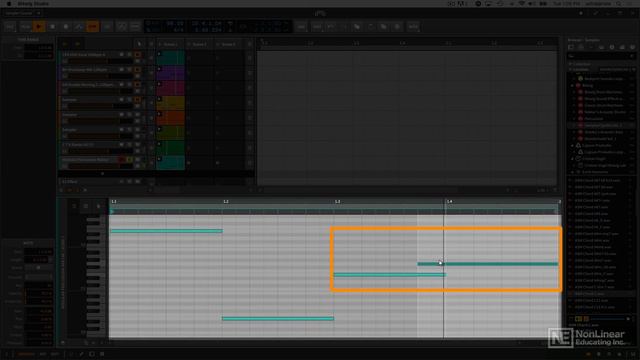Select the note under the mouse cursor
640x360 pixels.
click(x=488, y=264)
